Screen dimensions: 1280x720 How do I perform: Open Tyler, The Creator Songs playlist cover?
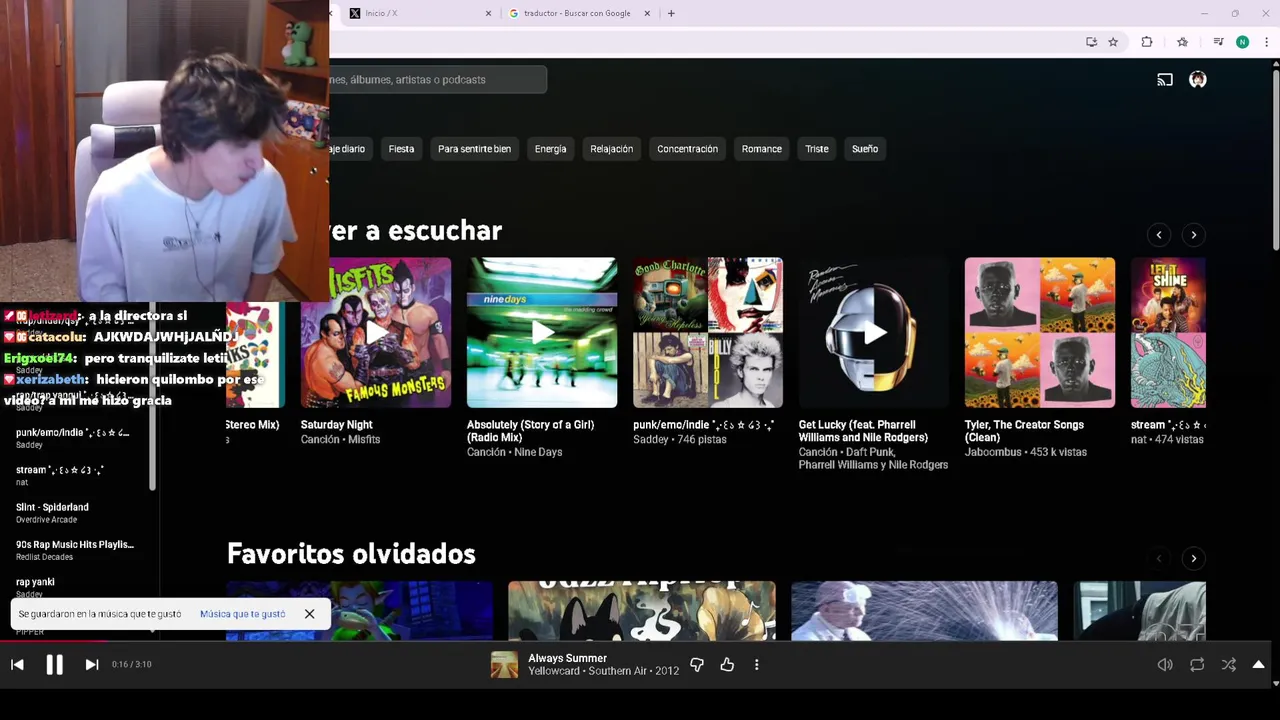coord(1040,333)
